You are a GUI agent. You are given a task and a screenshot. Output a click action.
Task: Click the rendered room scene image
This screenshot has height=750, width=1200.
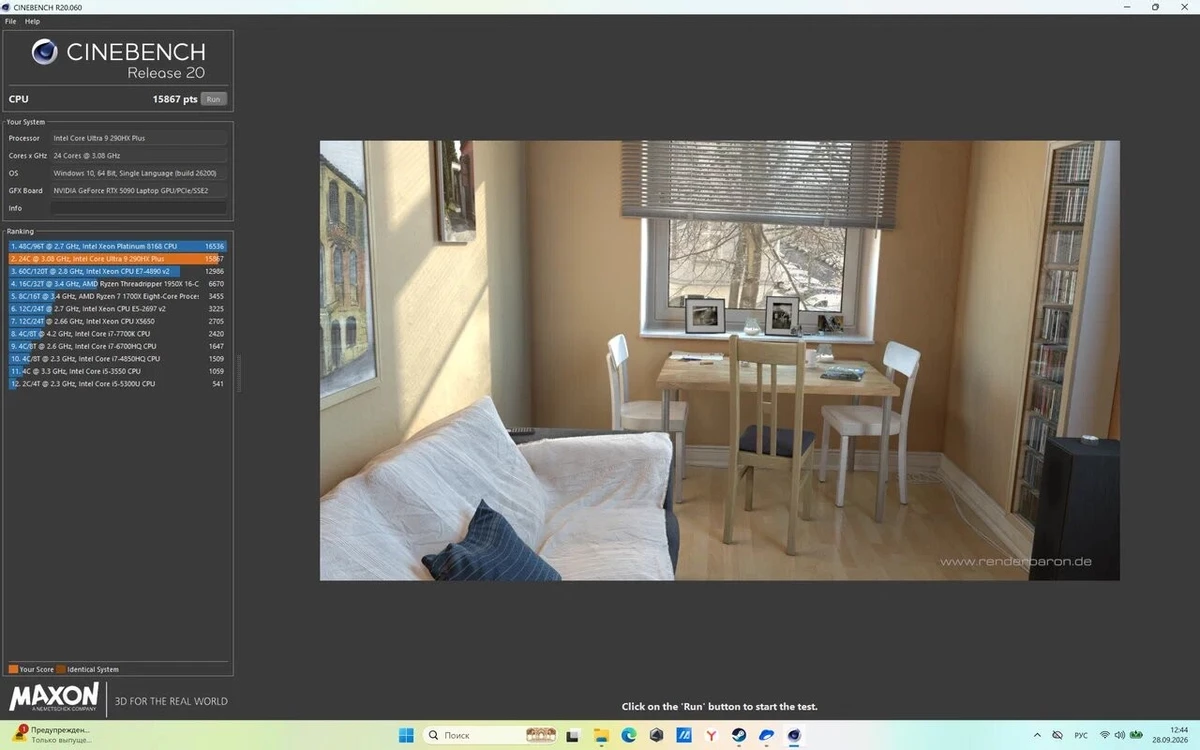coord(719,360)
